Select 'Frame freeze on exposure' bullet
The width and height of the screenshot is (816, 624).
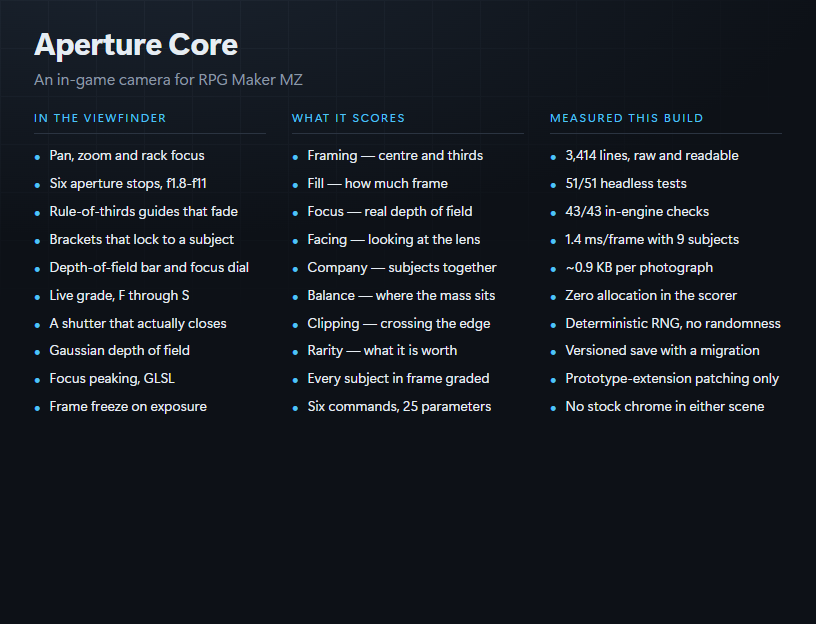[x=128, y=406]
